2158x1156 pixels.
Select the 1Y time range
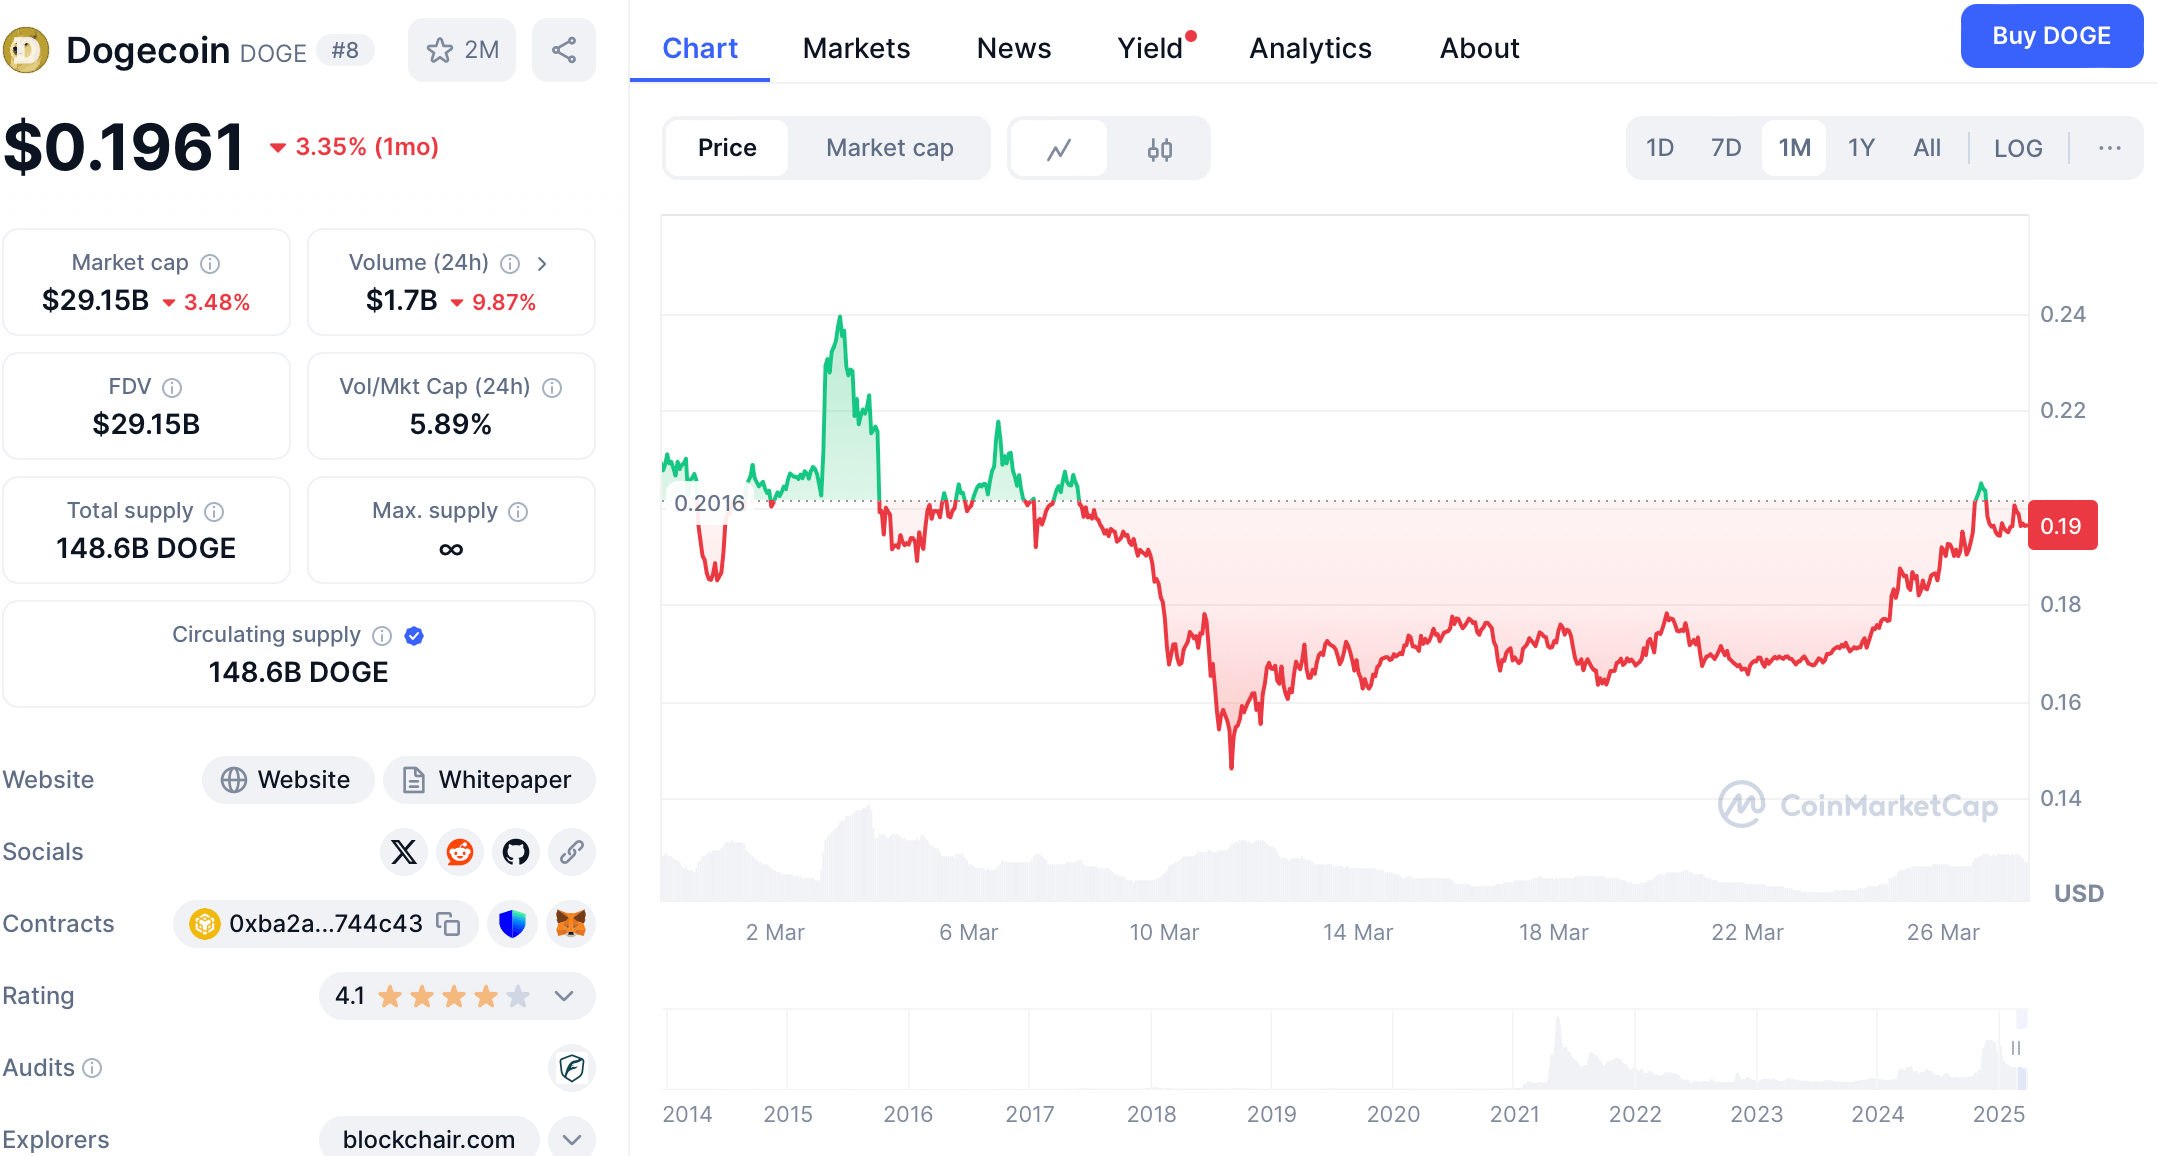click(1861, 147)
